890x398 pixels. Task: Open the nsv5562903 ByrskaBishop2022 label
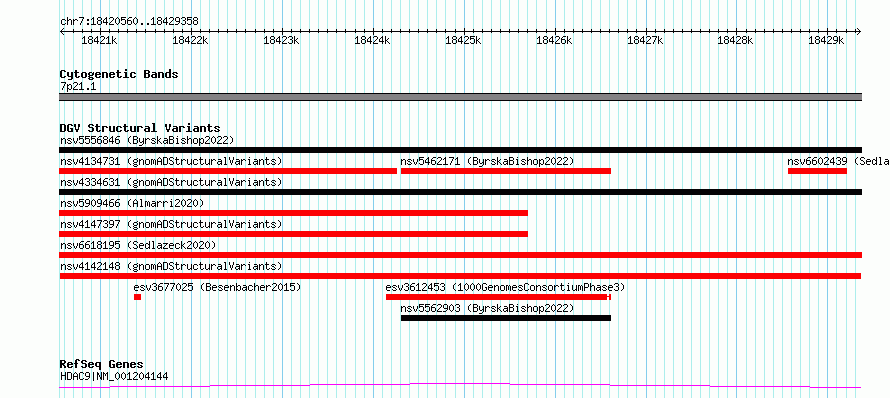(x=488, y=308)
